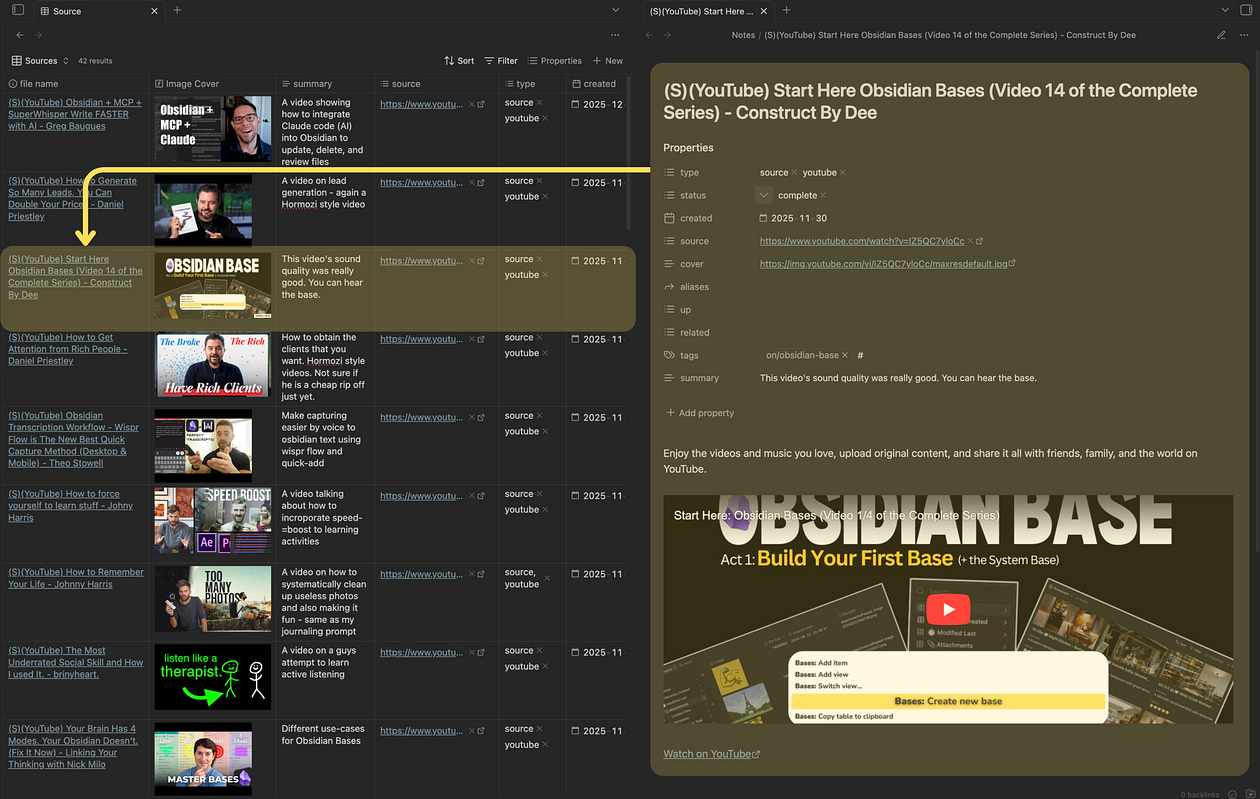Open the Greg Baugues Obsidian MCP note
The height and width of the screenshot is (799, 1260).
click(x=75, y=114)
